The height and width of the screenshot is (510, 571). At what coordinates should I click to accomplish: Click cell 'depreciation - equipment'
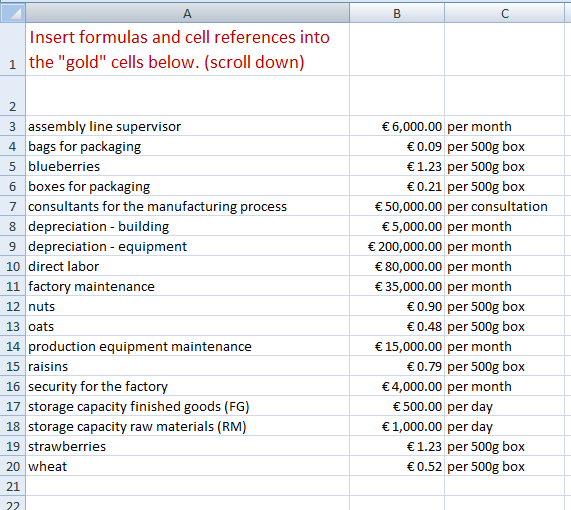pyautogui.click(x=188, y=246)
